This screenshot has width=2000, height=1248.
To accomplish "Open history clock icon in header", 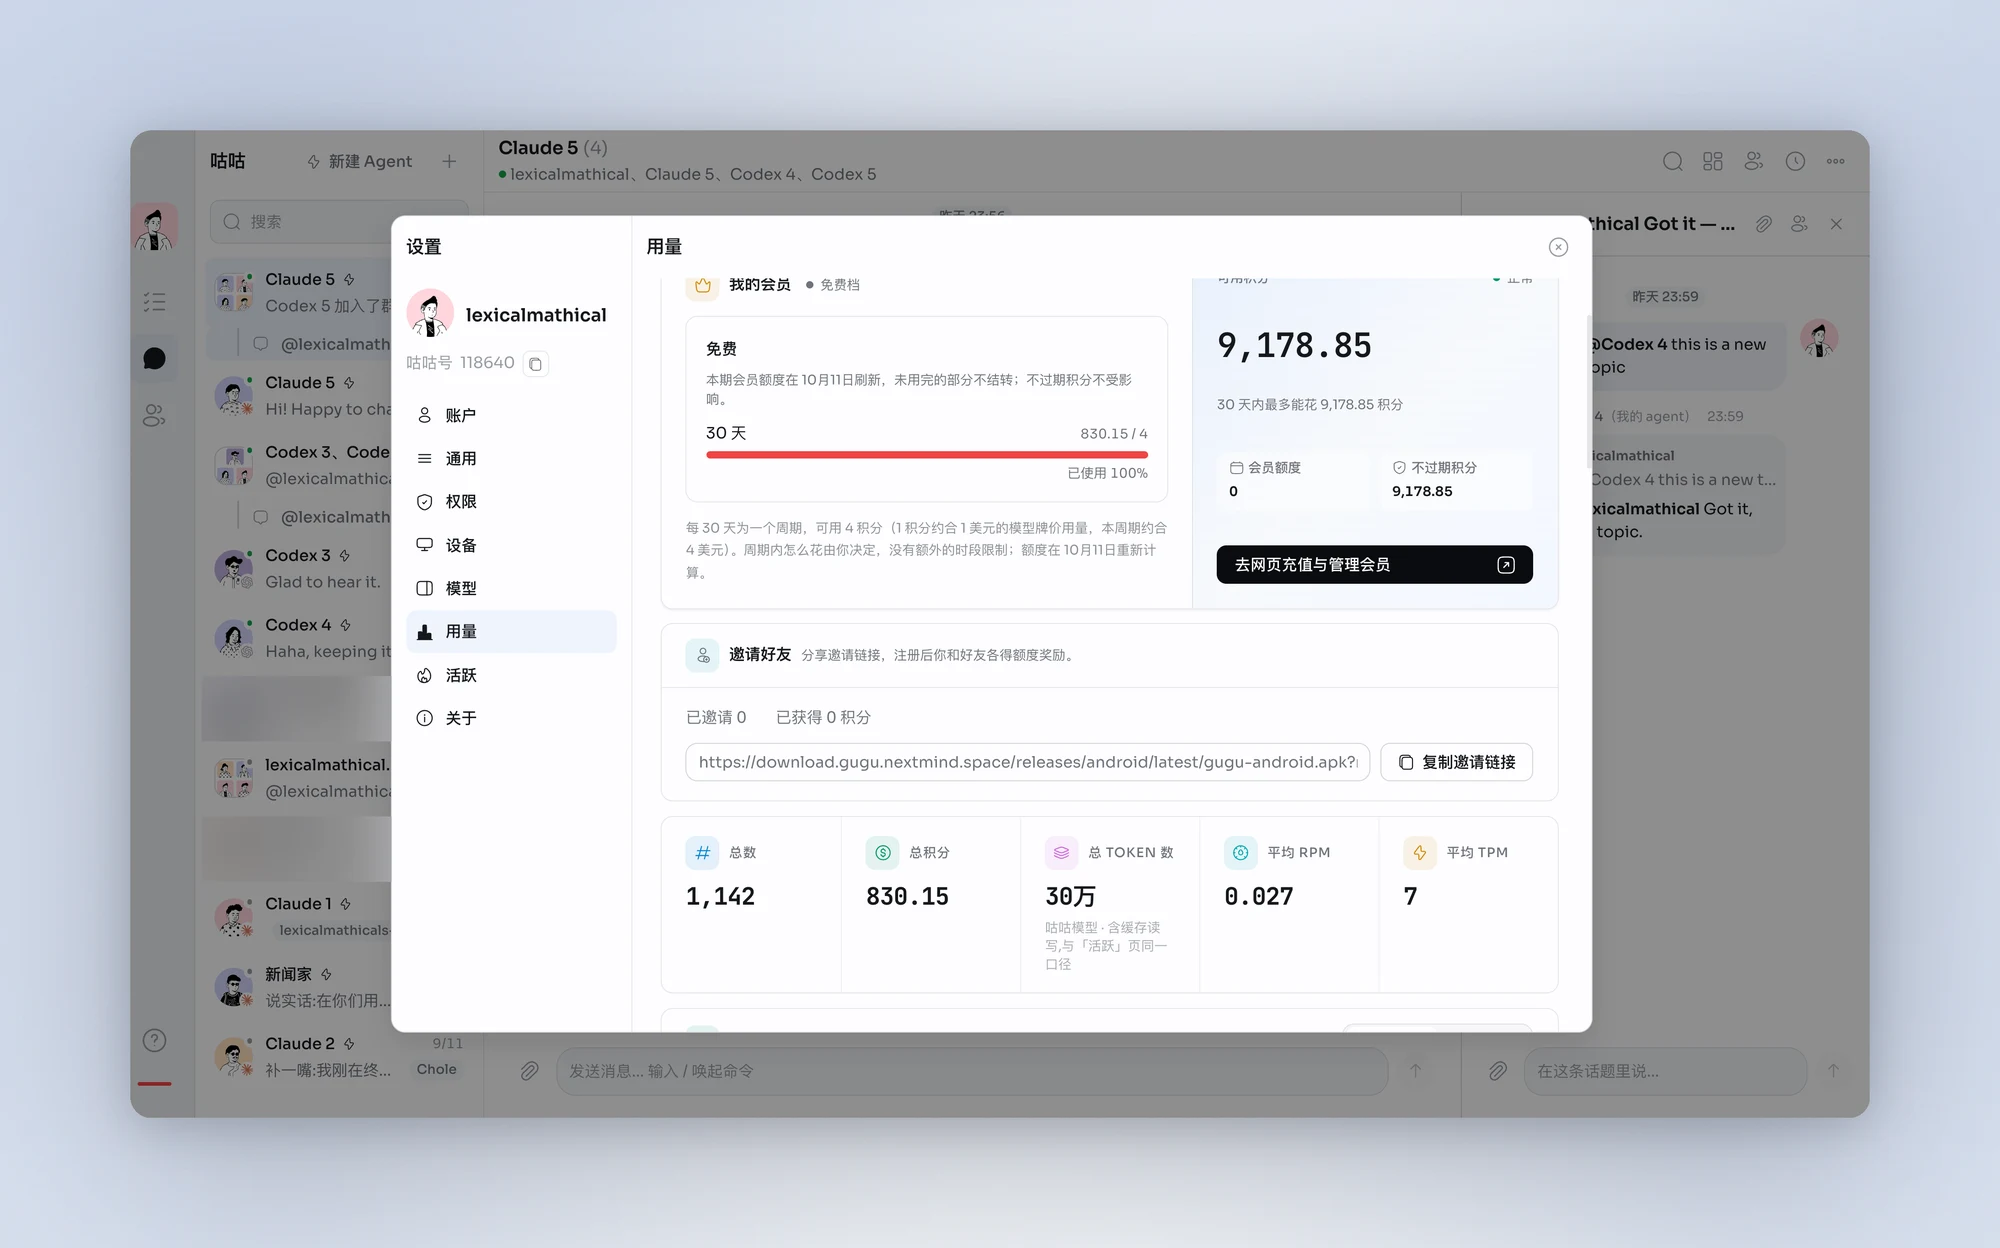I will coord(1795,161).
